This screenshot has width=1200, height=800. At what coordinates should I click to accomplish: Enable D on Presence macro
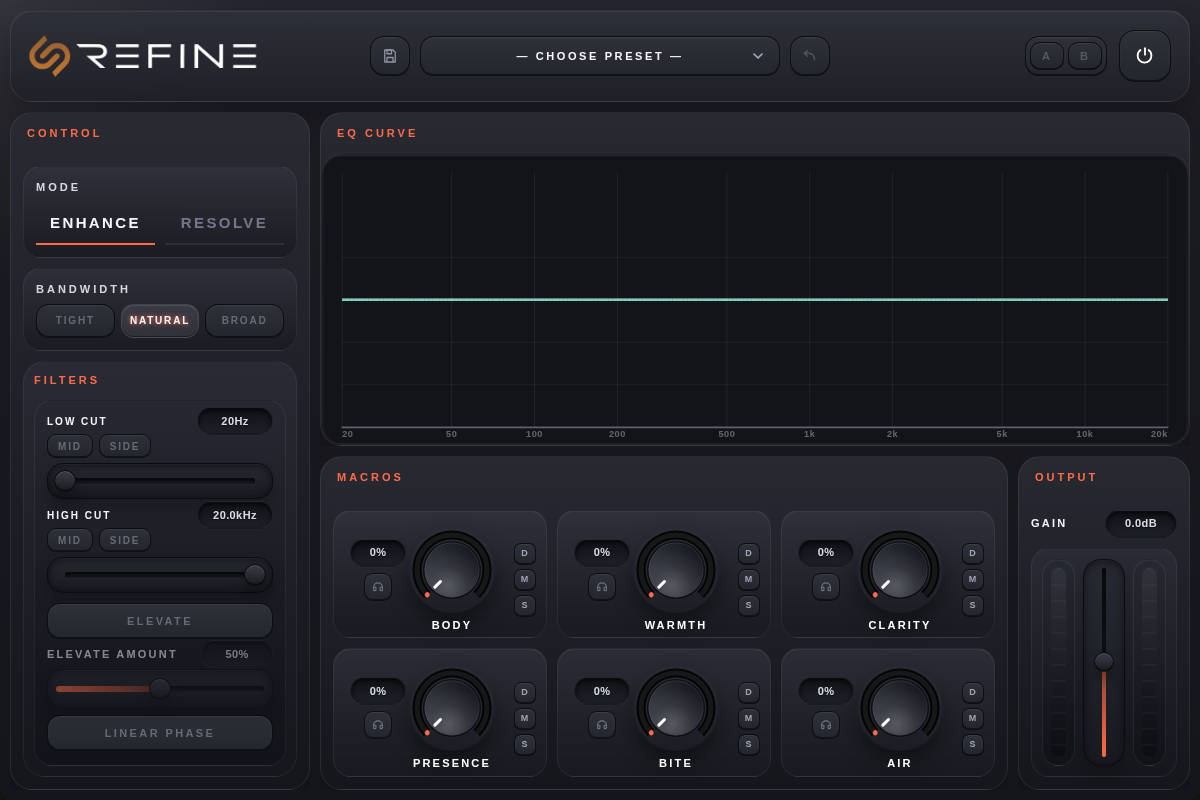click(525, 692)
